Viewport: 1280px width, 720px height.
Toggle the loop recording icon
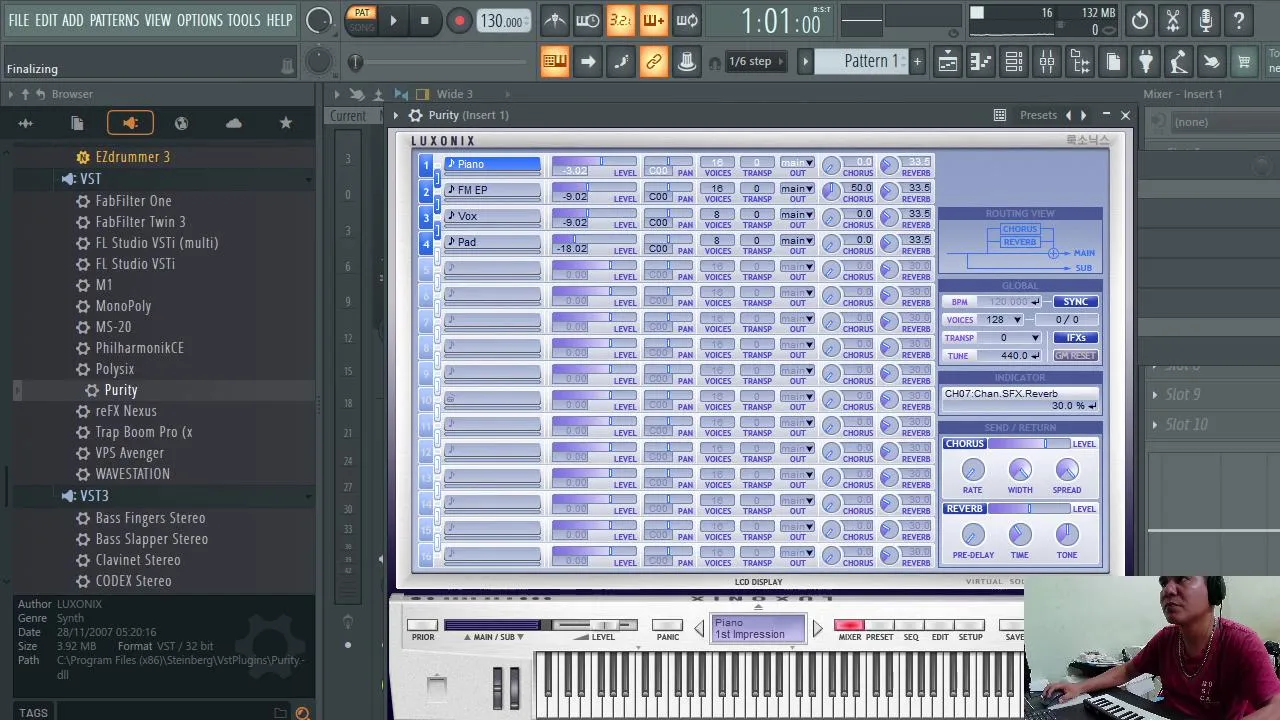pyautogui.click(x=686, y=20)
